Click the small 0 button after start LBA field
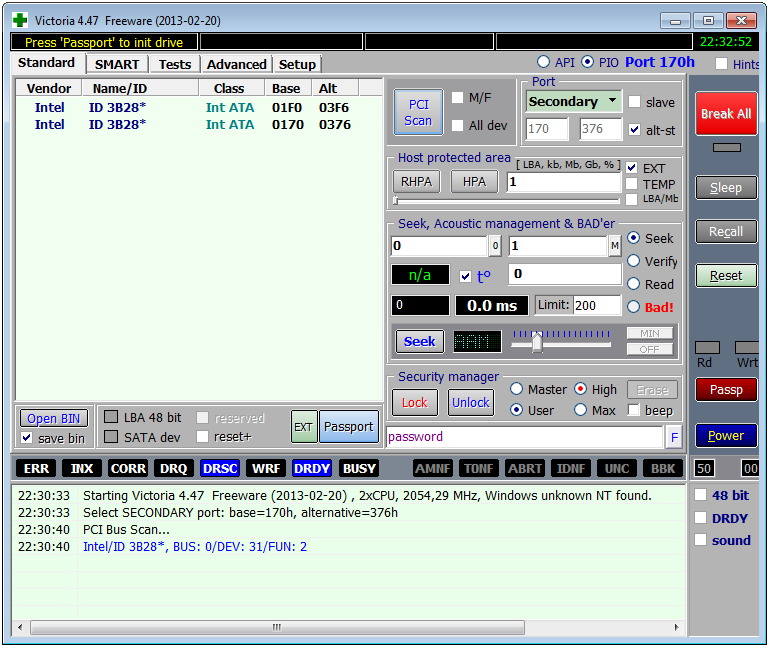Viewport: 770px width, 648px height. pyautogui.click(x=495, y=245)
